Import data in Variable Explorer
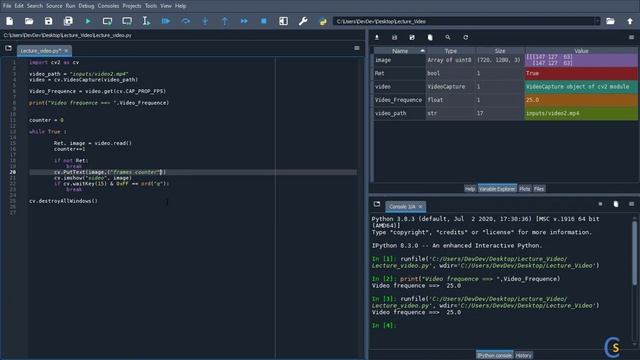The width and height of the screenshot is (640, 360). tap(377, 38)
